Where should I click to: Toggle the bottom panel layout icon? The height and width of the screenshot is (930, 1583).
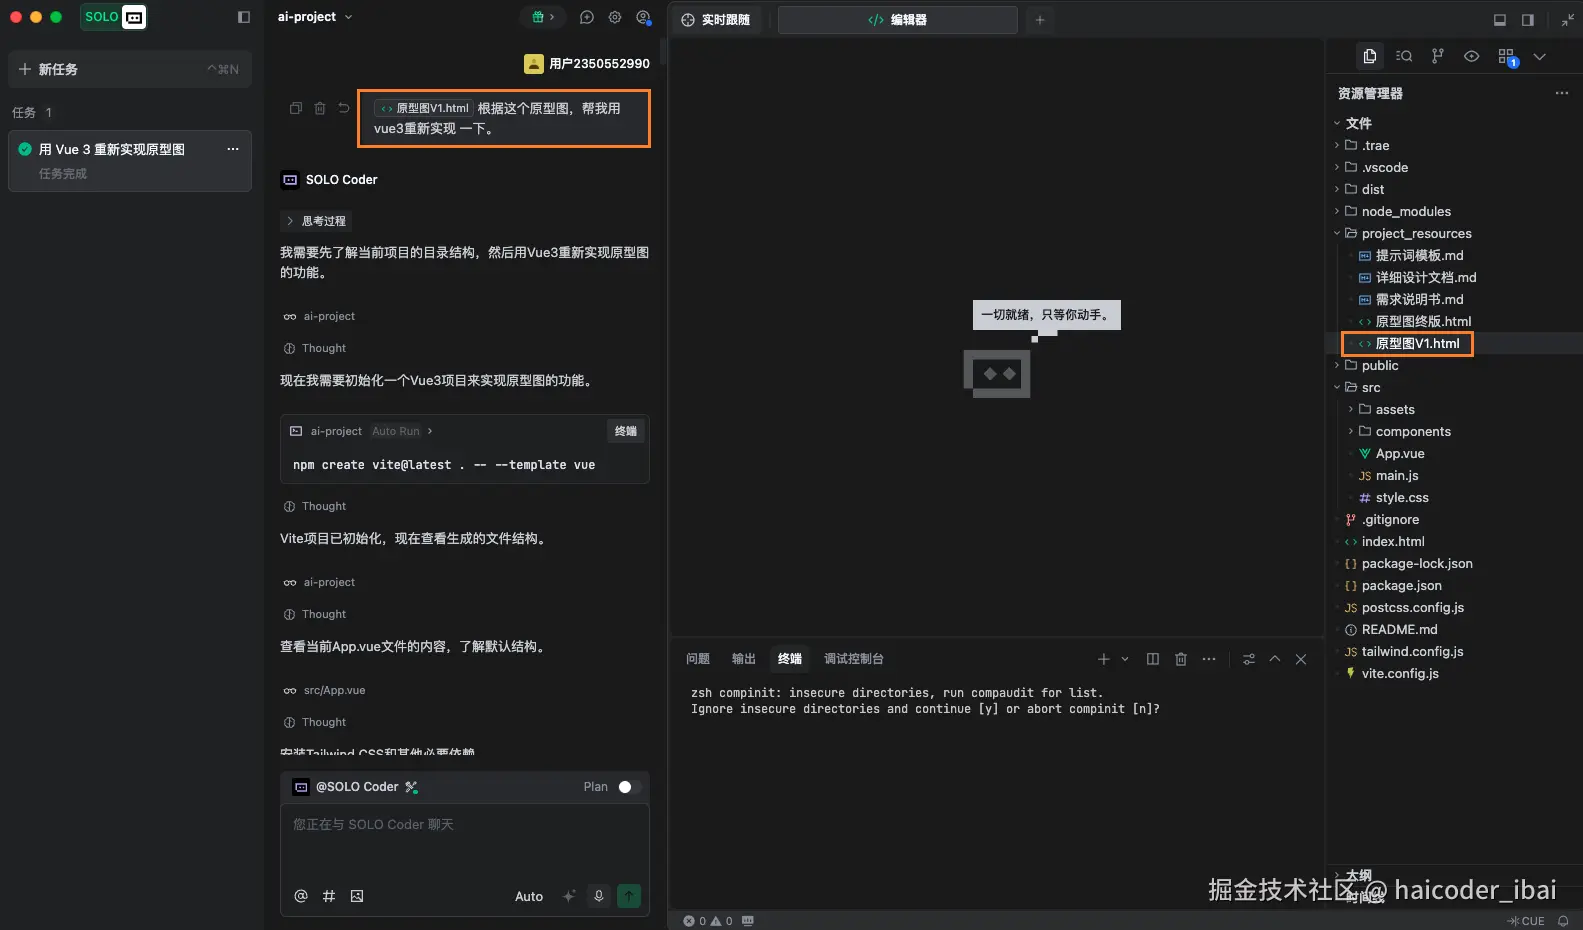(1500, 20)
